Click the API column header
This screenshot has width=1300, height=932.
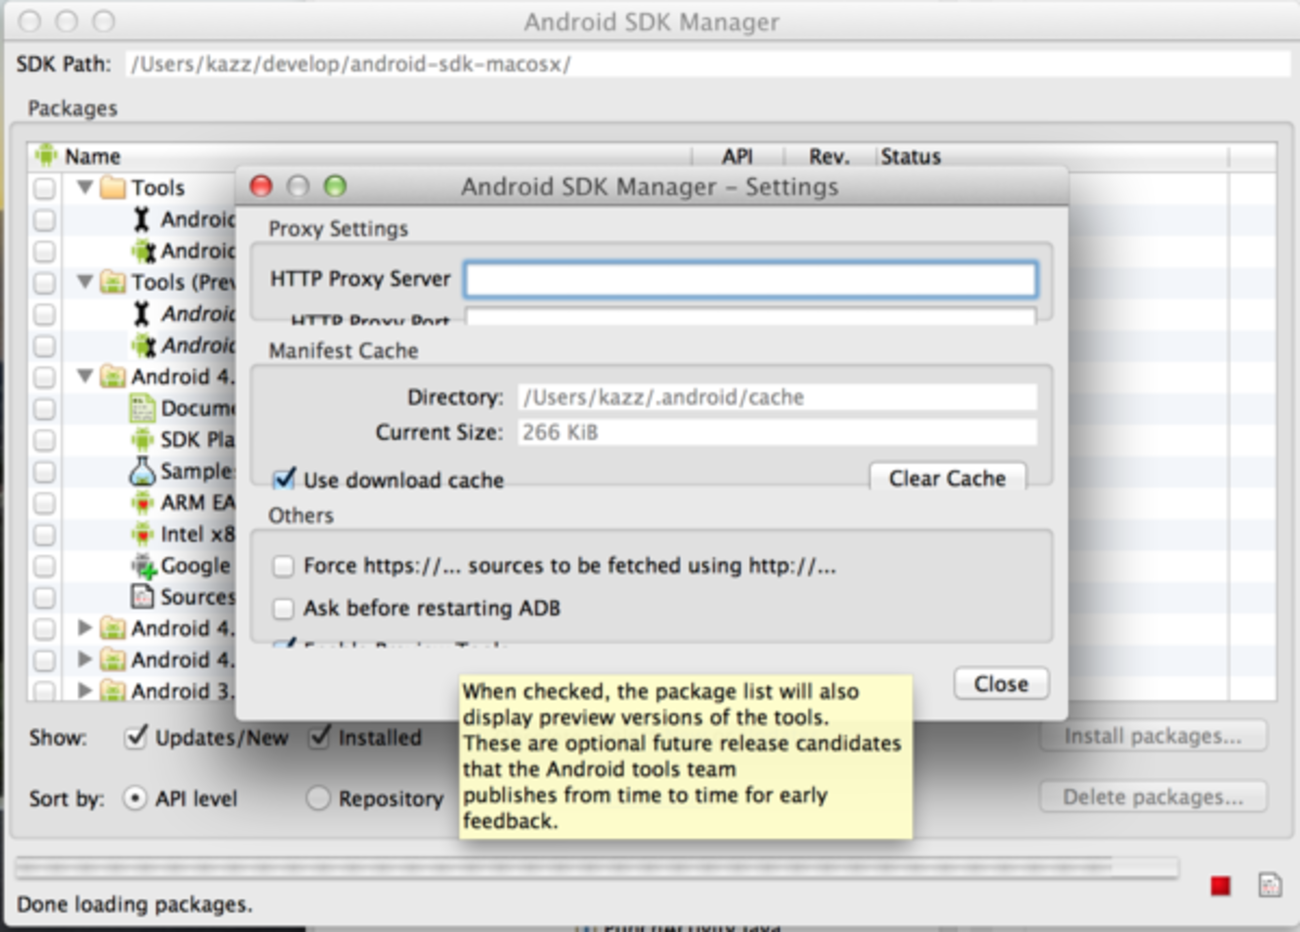tap(737, 156)
